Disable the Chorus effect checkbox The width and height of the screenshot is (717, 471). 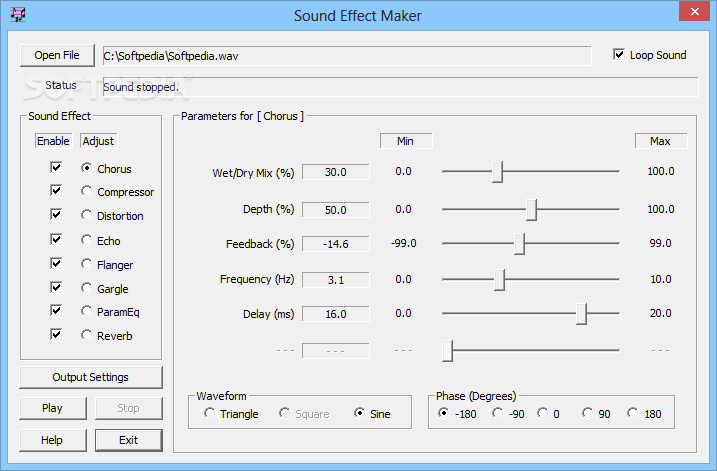(x=56, y=168)
